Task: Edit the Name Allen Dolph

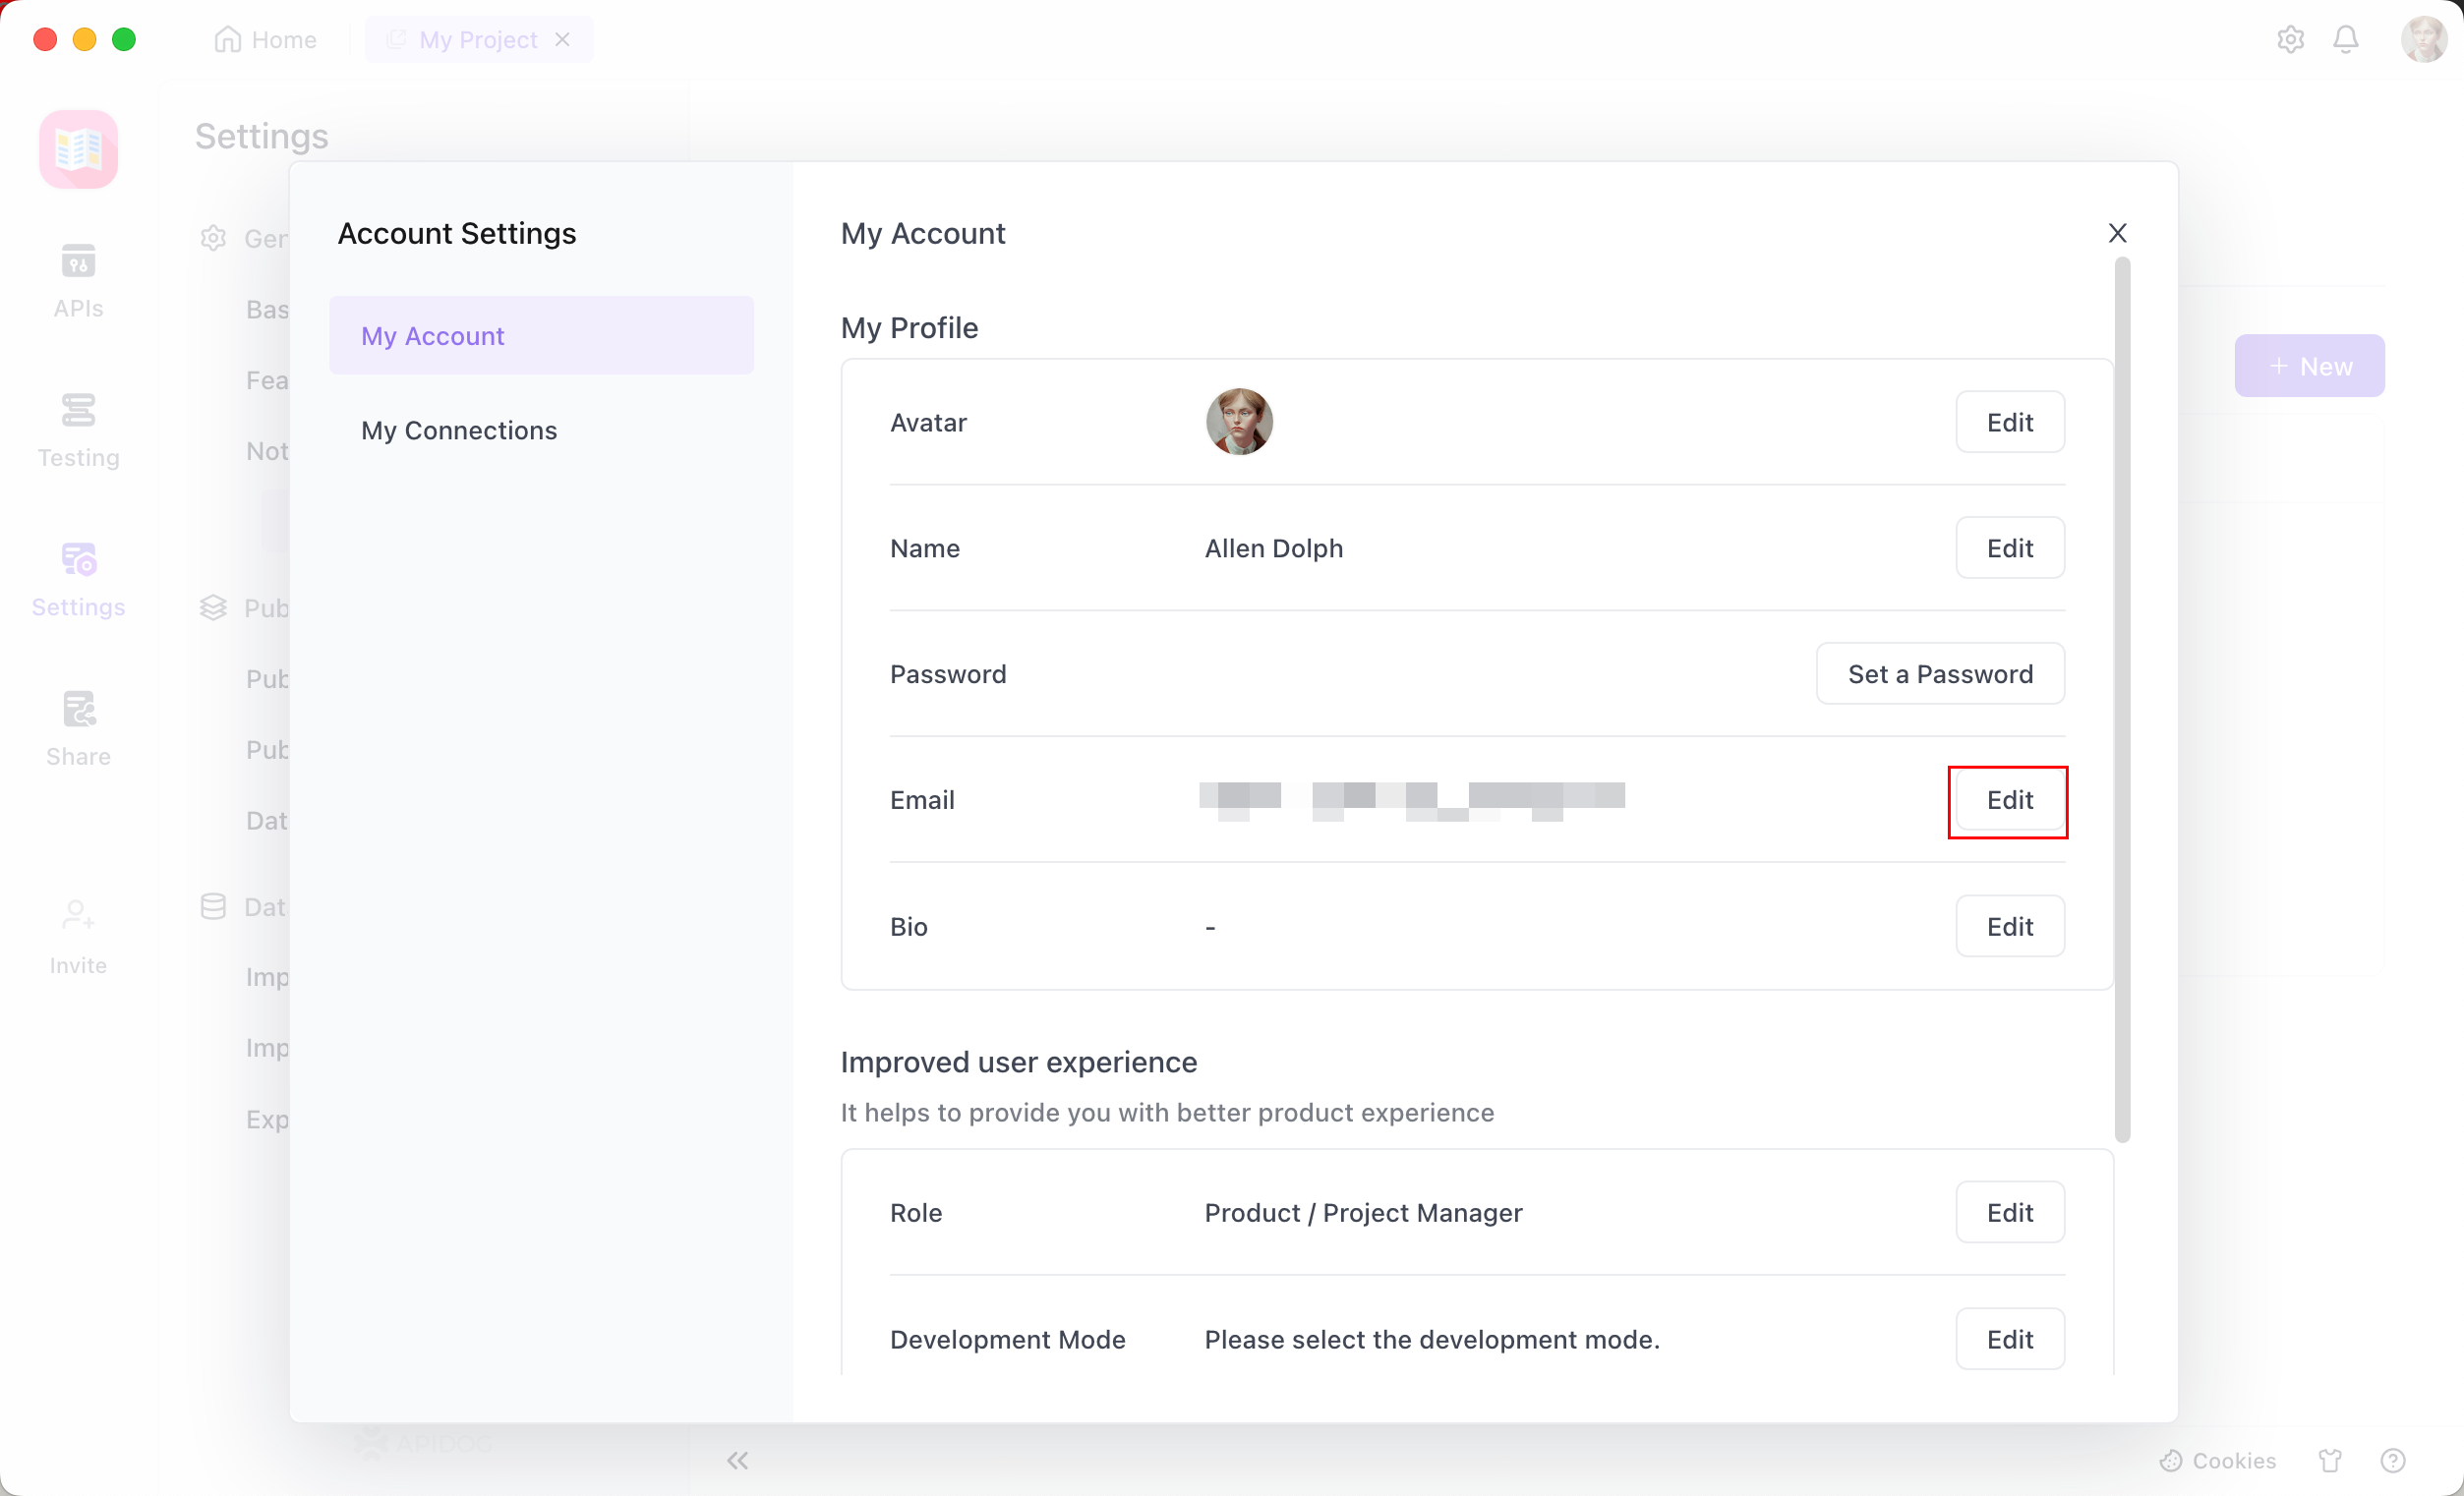Action: [2010, 548]
